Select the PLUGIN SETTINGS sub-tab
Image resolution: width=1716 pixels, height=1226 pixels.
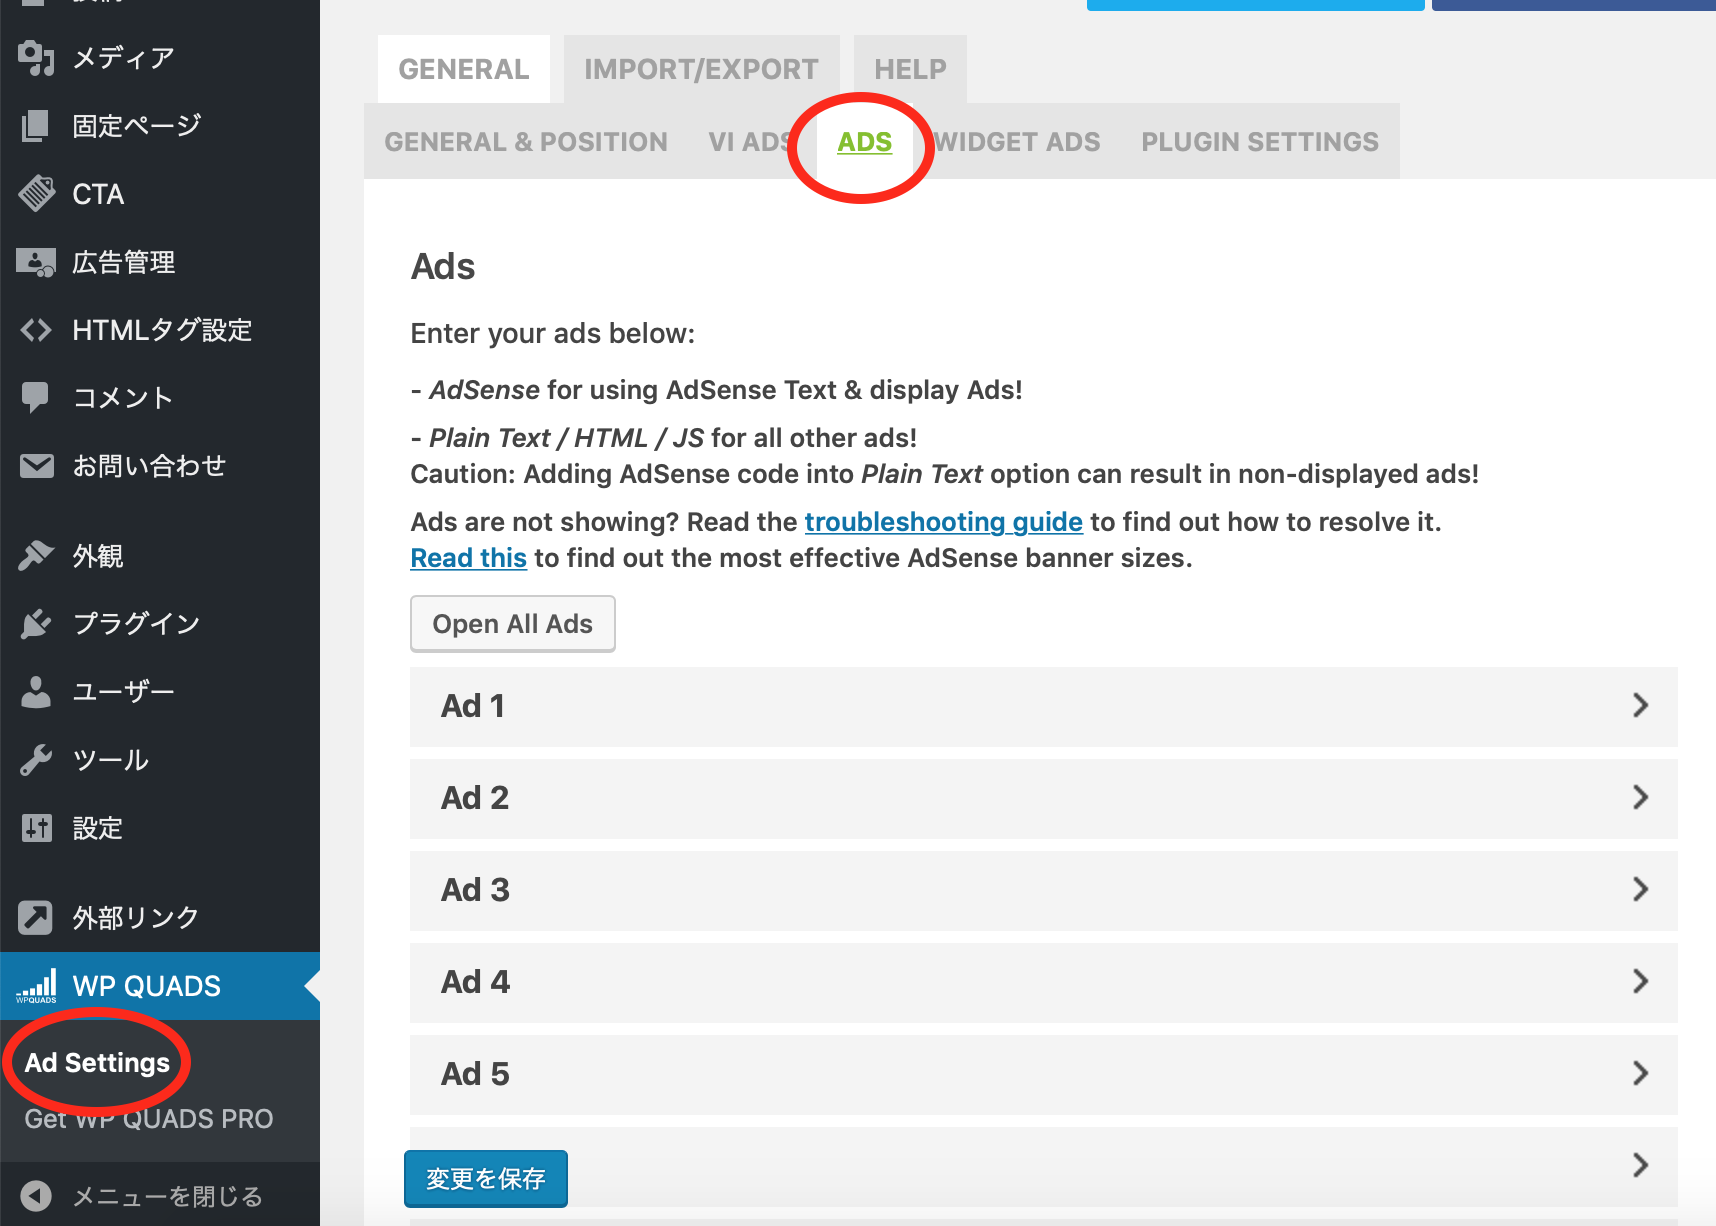coord(1260,142)
